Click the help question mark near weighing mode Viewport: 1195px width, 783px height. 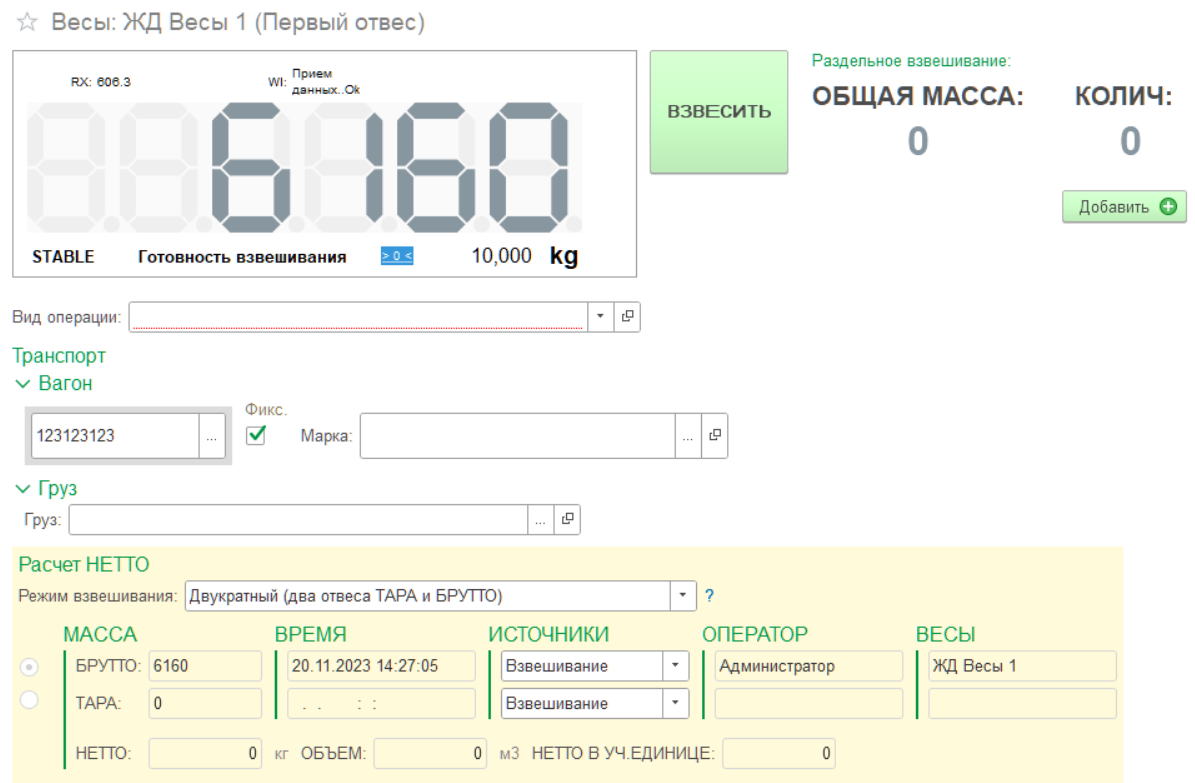tap(709, 596)
